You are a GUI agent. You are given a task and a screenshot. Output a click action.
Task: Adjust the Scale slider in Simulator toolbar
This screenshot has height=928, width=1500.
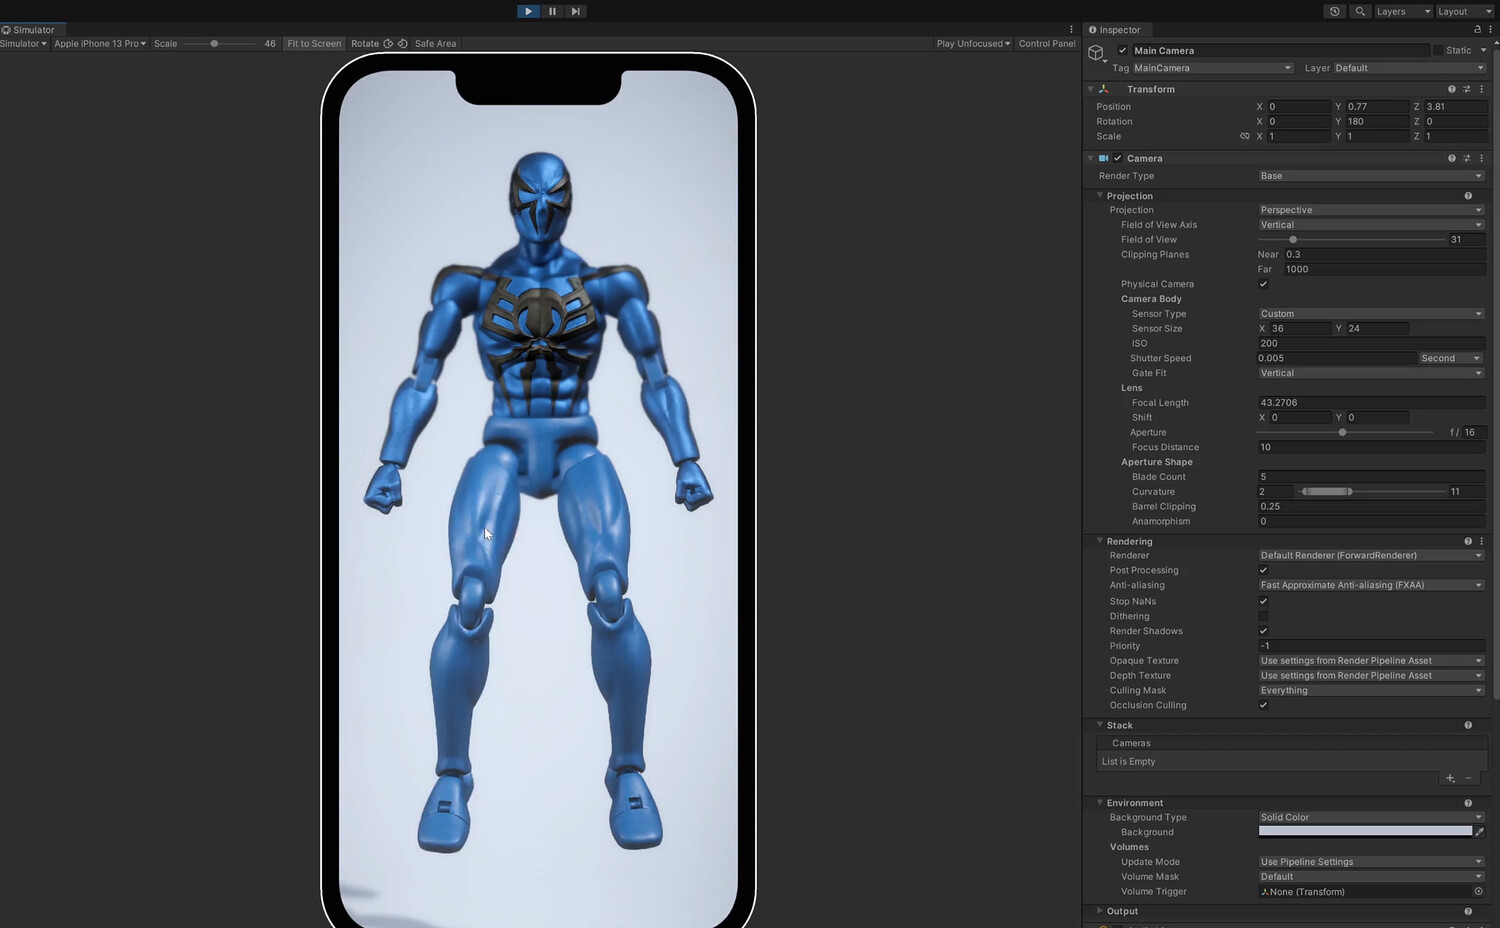pos(214,44)
